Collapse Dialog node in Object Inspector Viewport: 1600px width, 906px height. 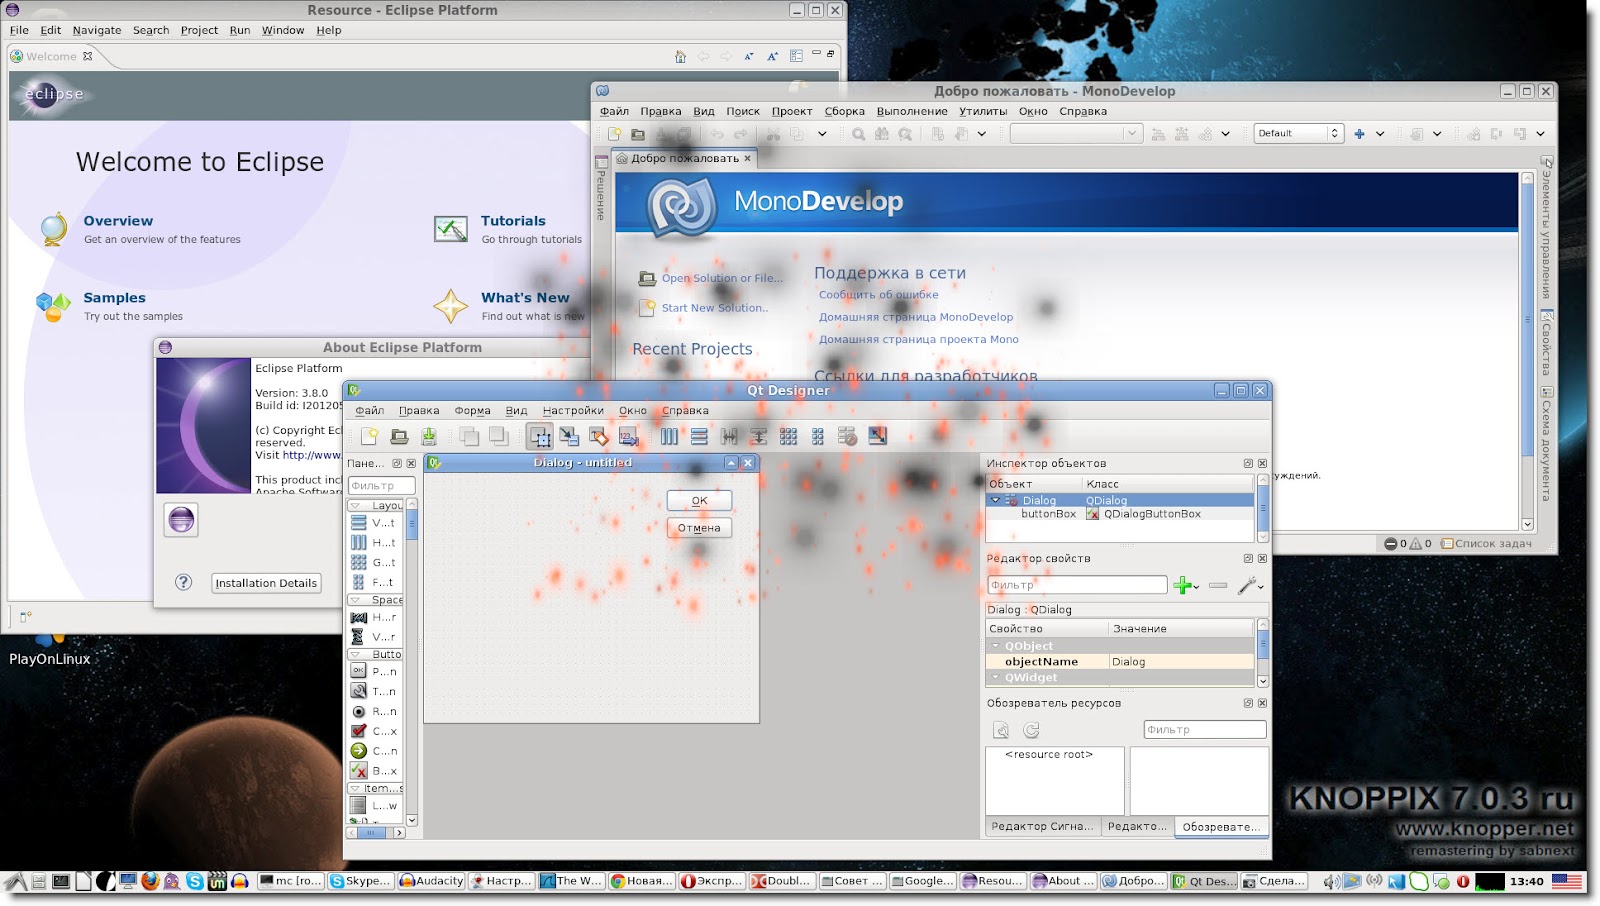coord(996,500)
